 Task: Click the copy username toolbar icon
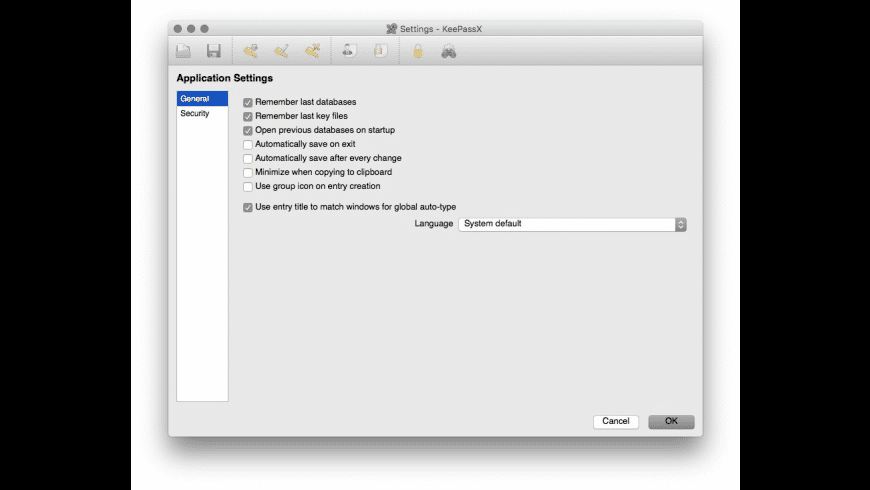click(x=349, y=51)
